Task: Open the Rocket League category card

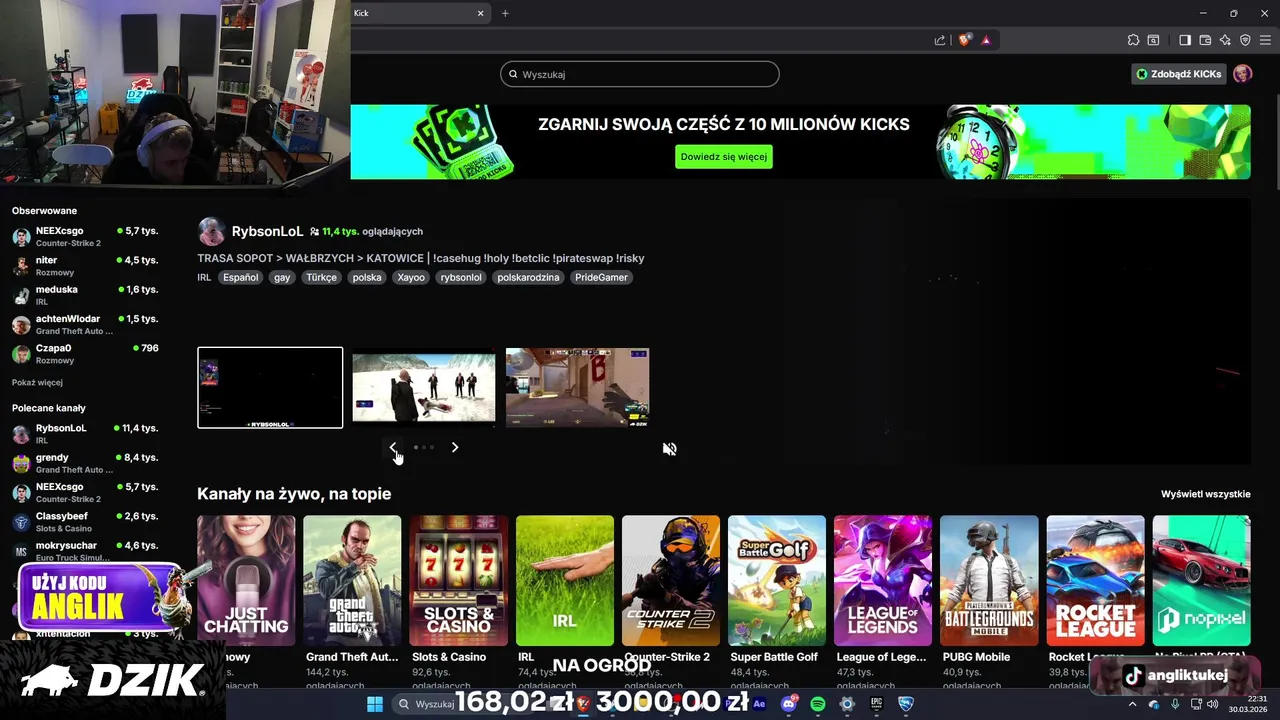Action: click(1095, 580)
